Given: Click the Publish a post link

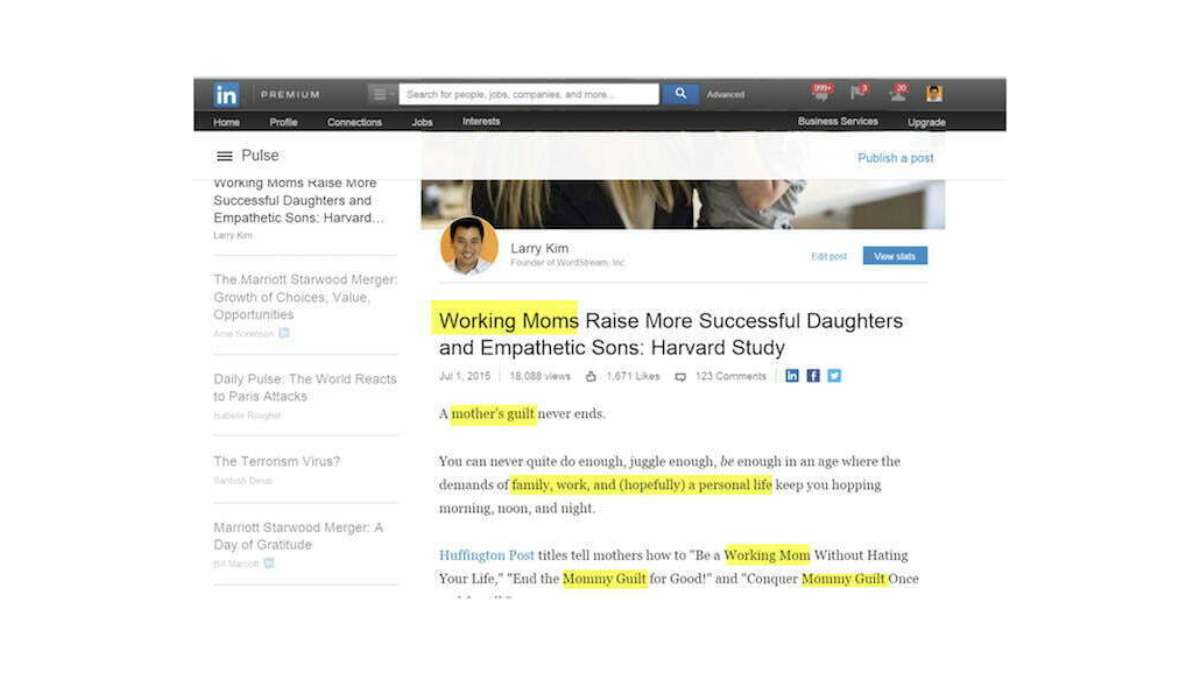Looking at the screenshot, I should point(895,157).
